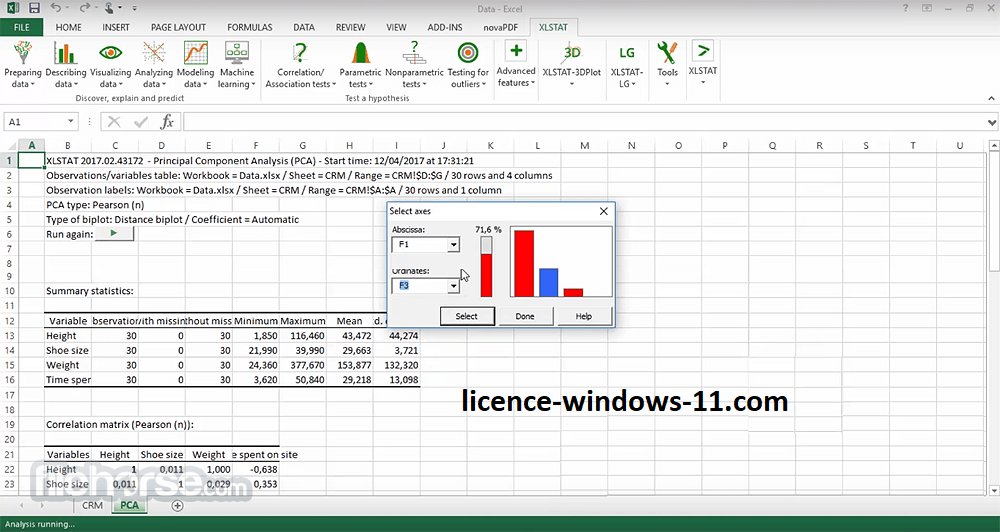Open Visualizing data tools

pos(110,54)
